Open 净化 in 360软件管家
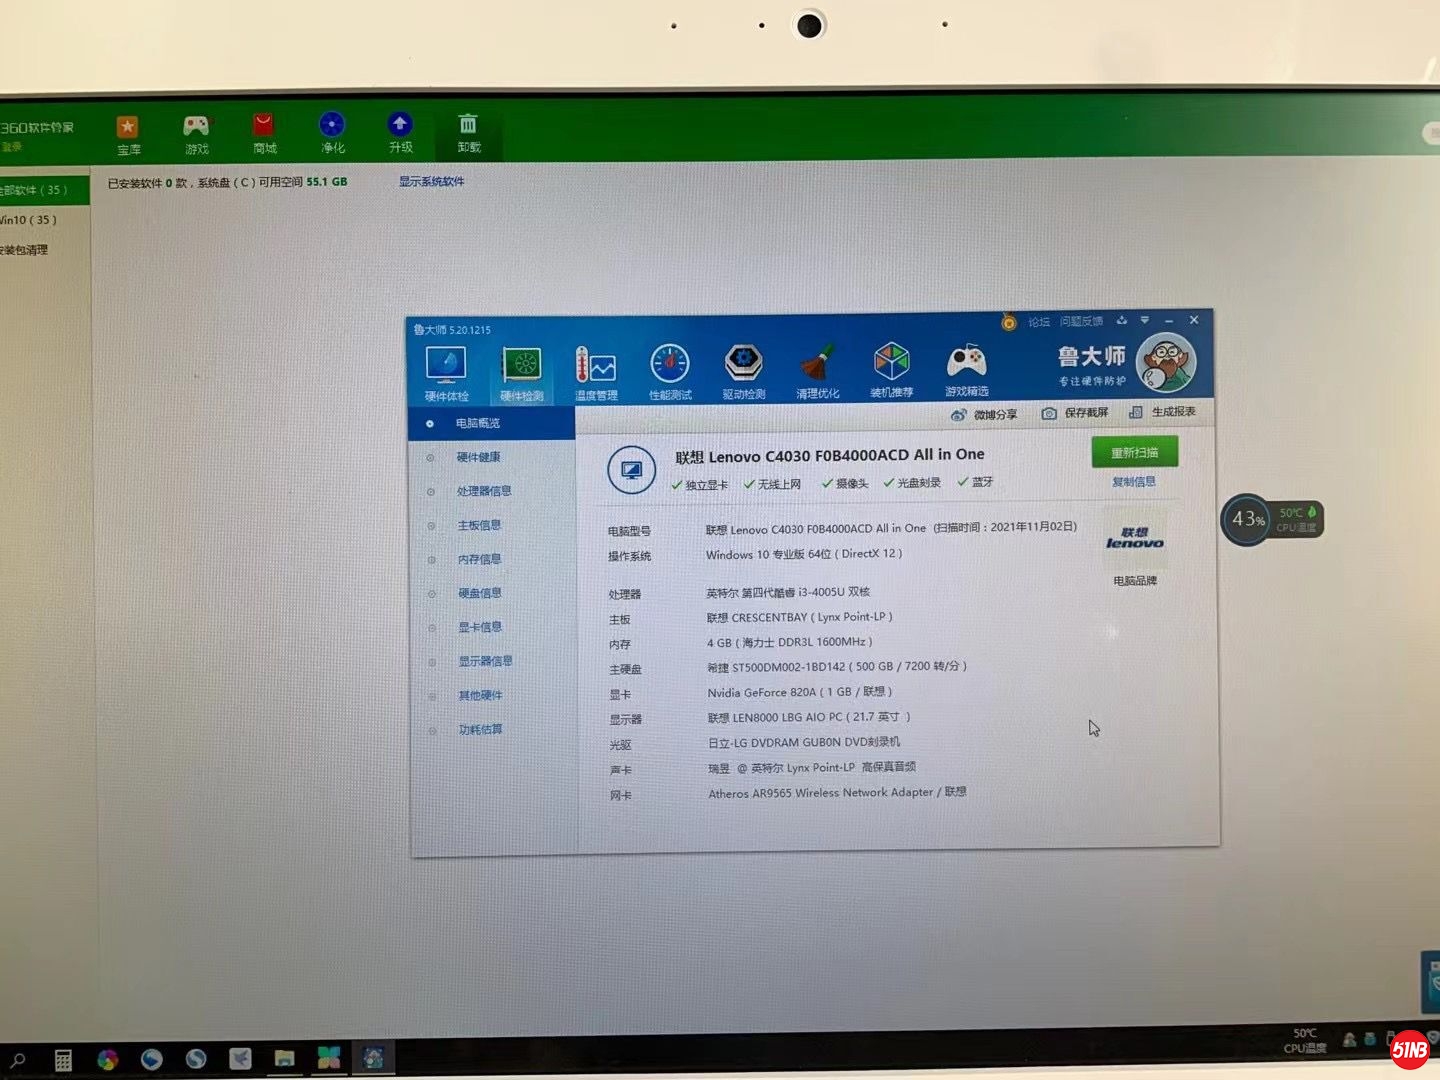 coord(332,134)
